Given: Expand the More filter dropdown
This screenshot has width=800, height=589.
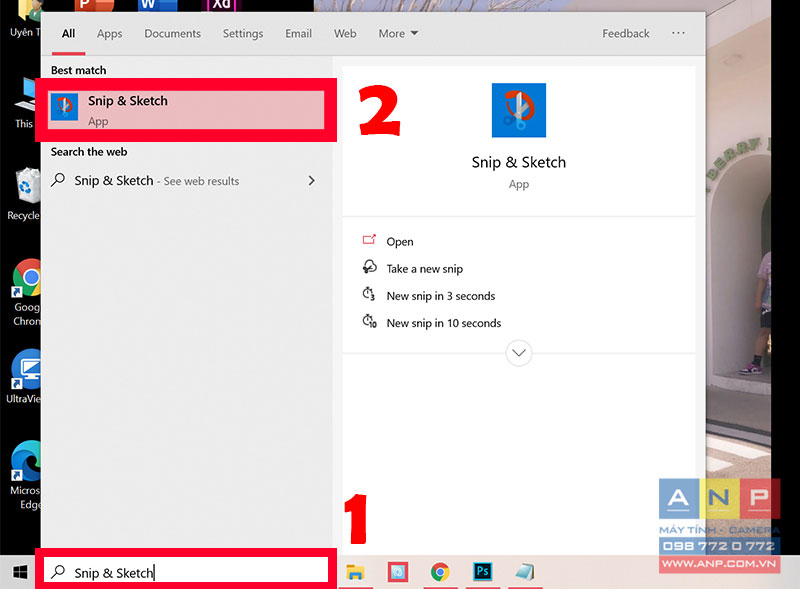Looking at the screenshot, I should [x=398, y=34].
